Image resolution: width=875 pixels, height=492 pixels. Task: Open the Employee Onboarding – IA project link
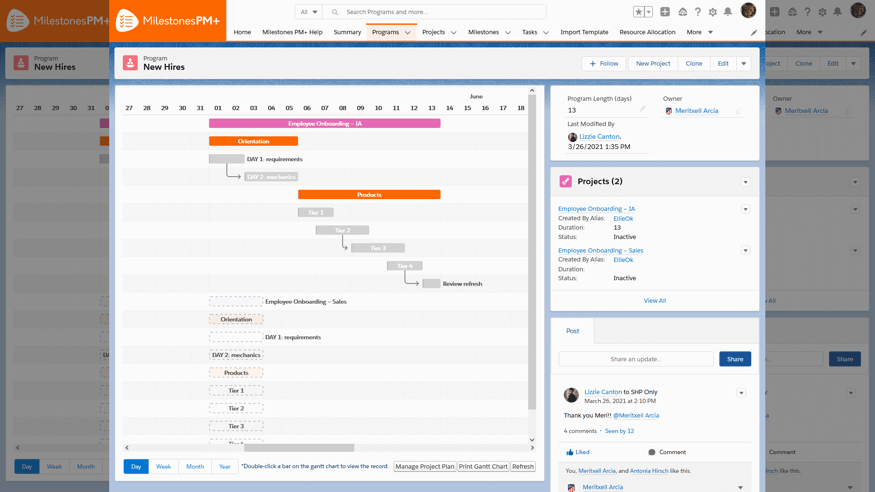click(x=597, y=209)
